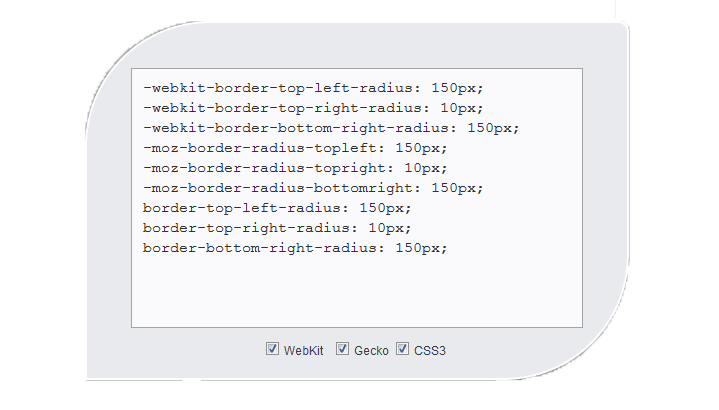Image resolution: width=719 pixels, height=410 pixels.
Task: Click the -webkit-border-bottom-right-radius code line
Action: (x=331, y=128)
